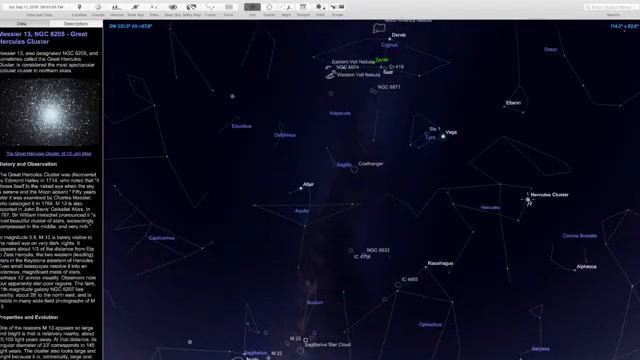
Task: Click the Ophiuchus constellation label
Action: [430, 324]
